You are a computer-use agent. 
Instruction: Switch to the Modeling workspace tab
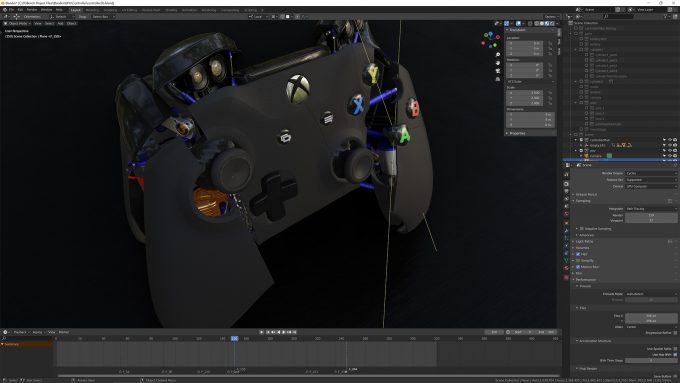[x=92, y=10]
